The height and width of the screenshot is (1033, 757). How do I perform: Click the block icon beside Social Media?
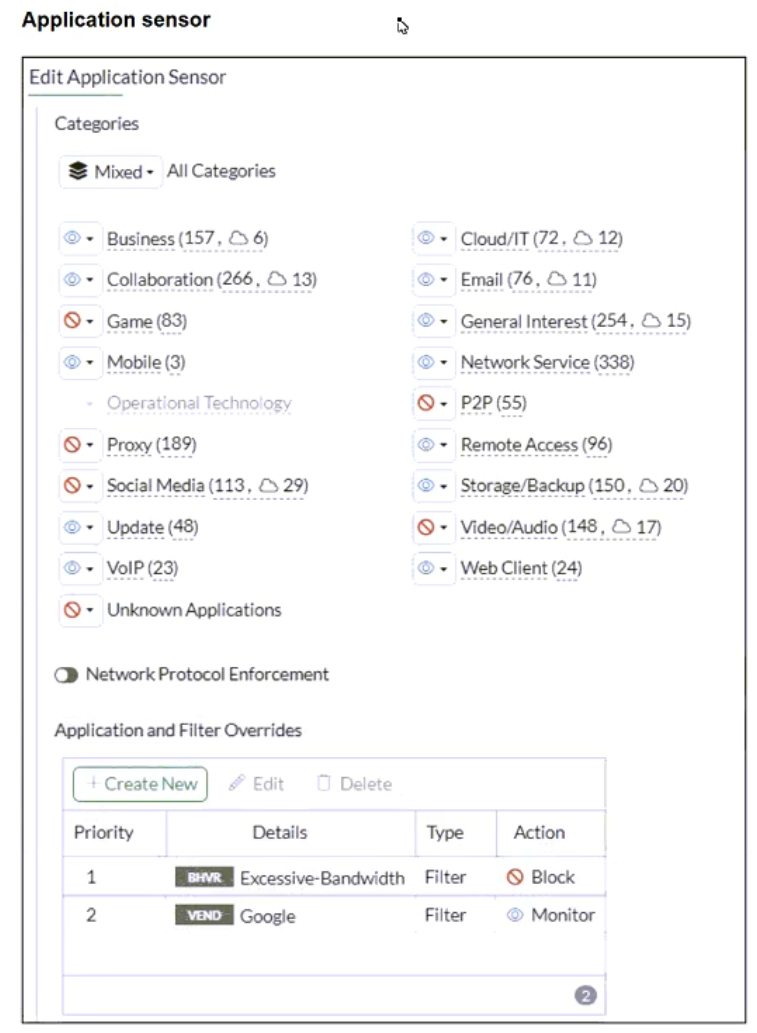coord(72,486)
